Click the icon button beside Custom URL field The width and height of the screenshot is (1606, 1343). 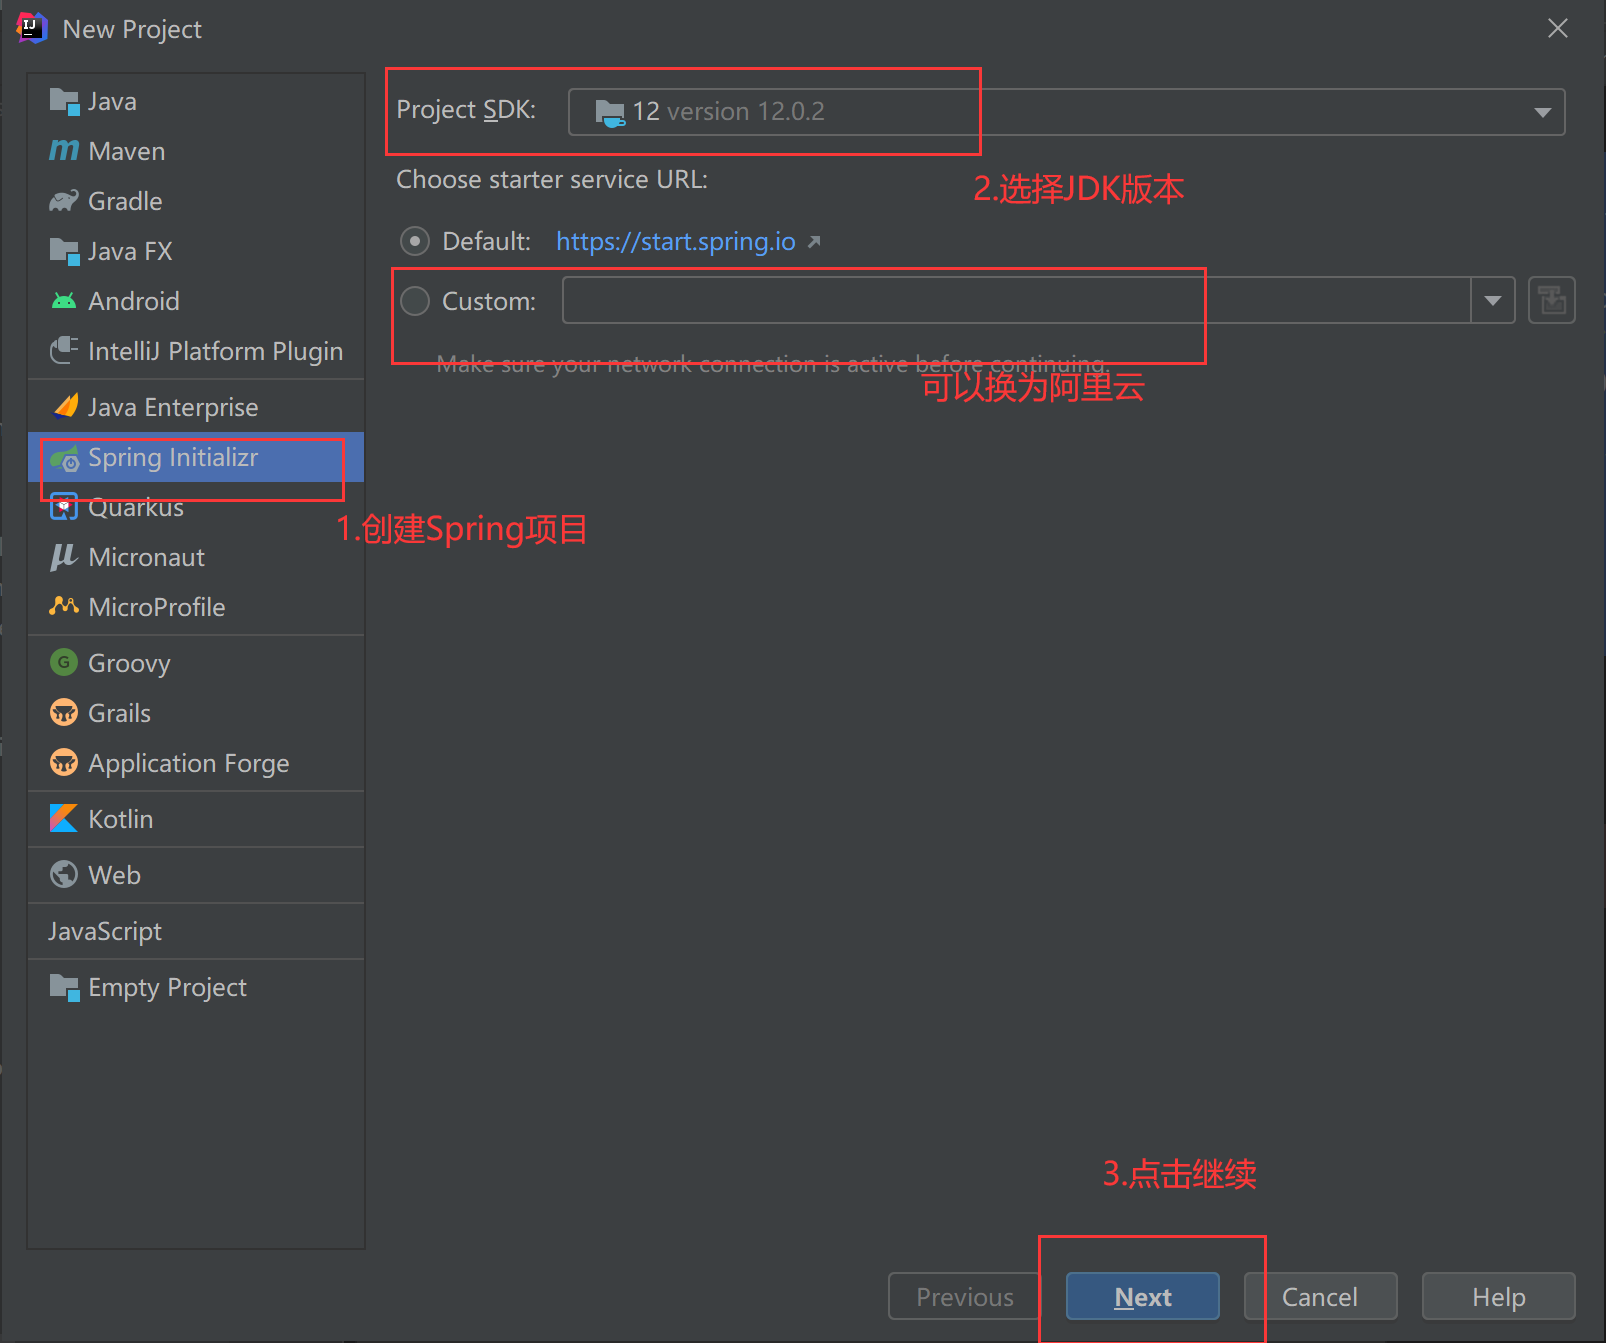[x=1552, y=300]
